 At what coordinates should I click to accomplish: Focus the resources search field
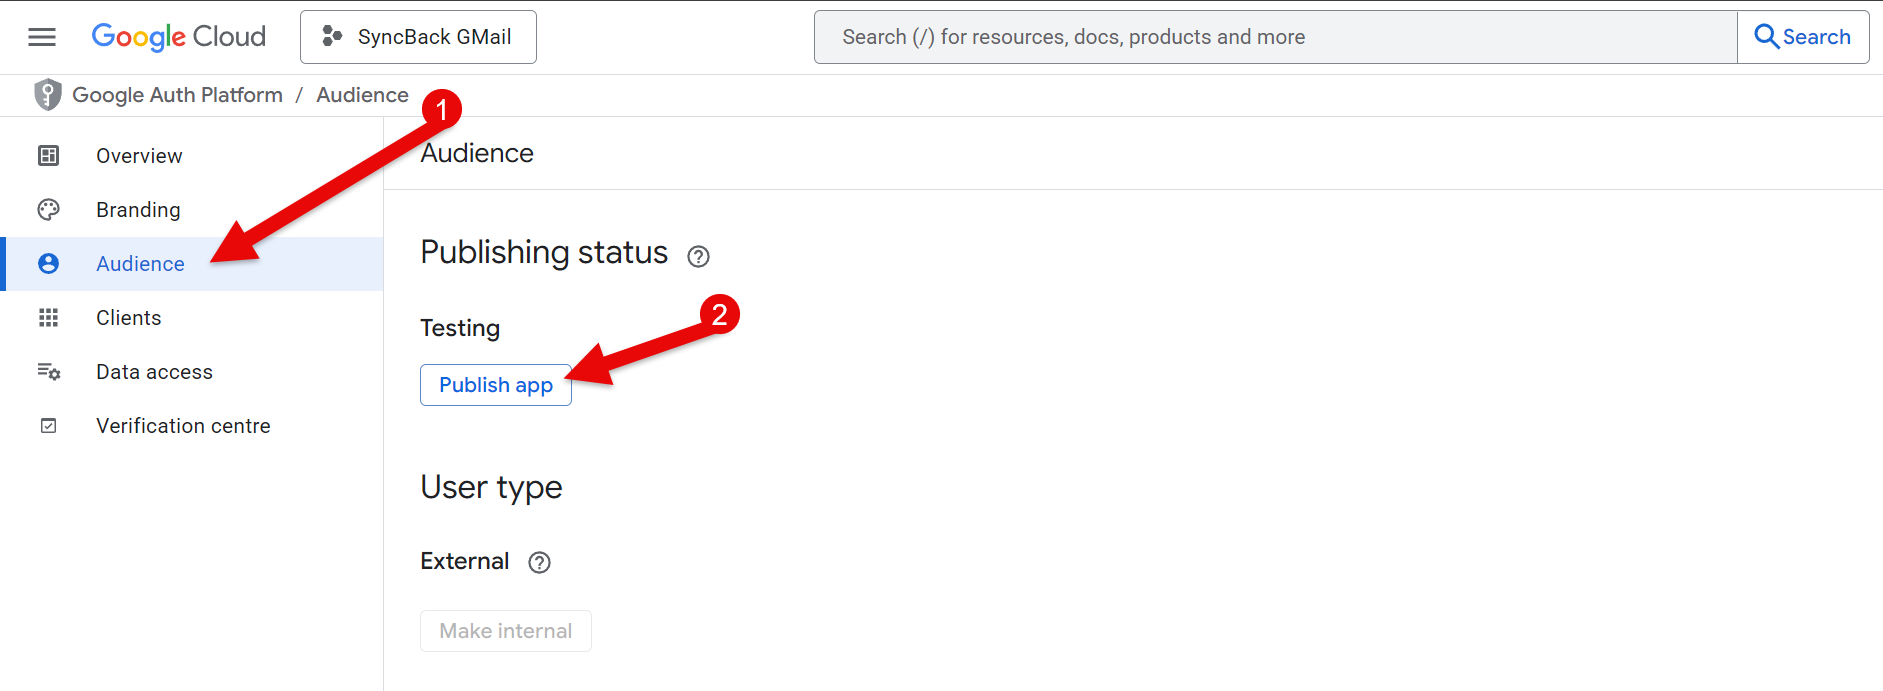[x=1275, y=37]
